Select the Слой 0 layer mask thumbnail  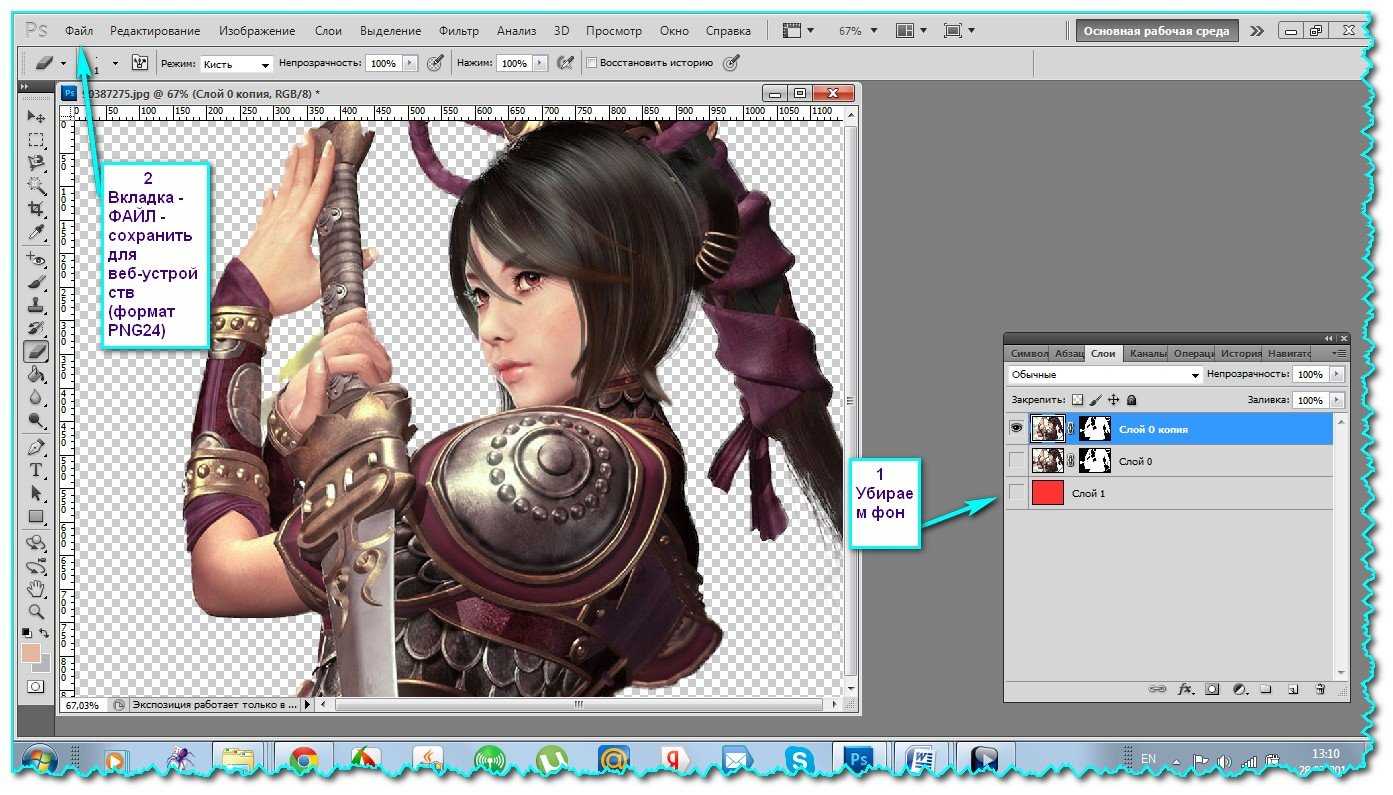pos(1095,461)
